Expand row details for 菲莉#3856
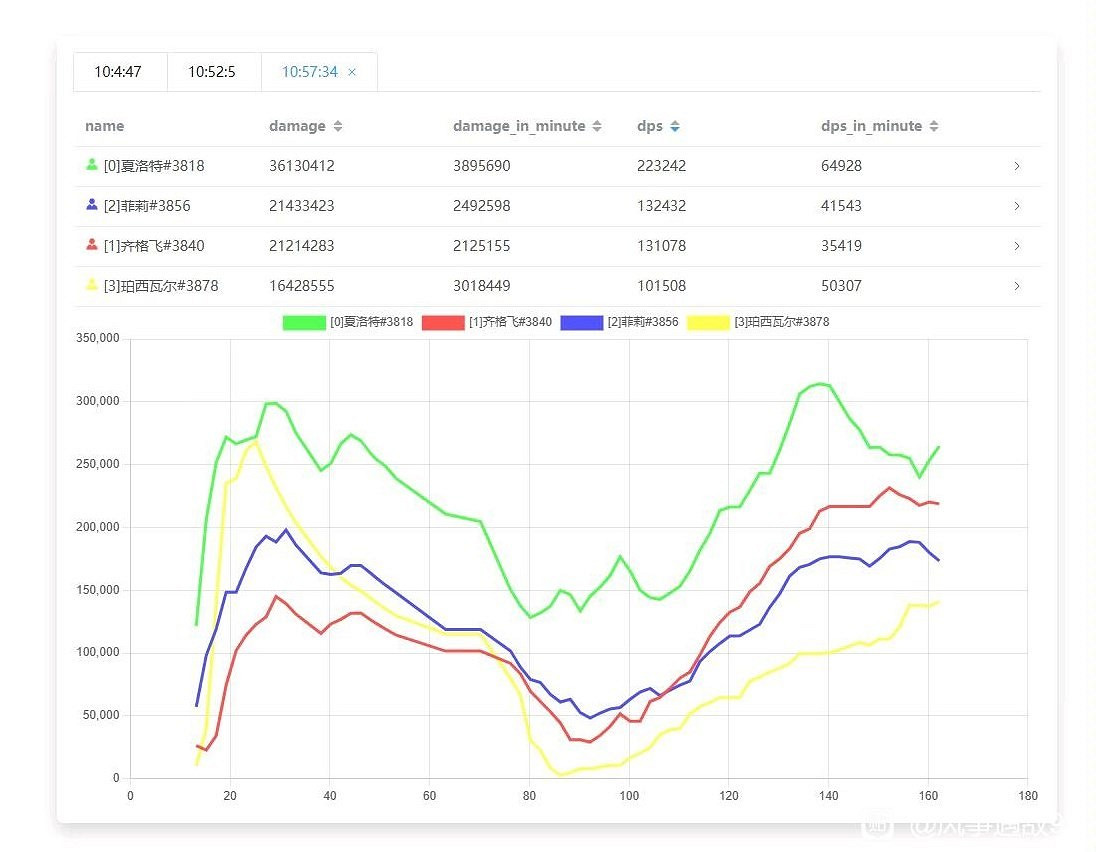Screen dimensions: 1096x852 [x=1017, y=206]
